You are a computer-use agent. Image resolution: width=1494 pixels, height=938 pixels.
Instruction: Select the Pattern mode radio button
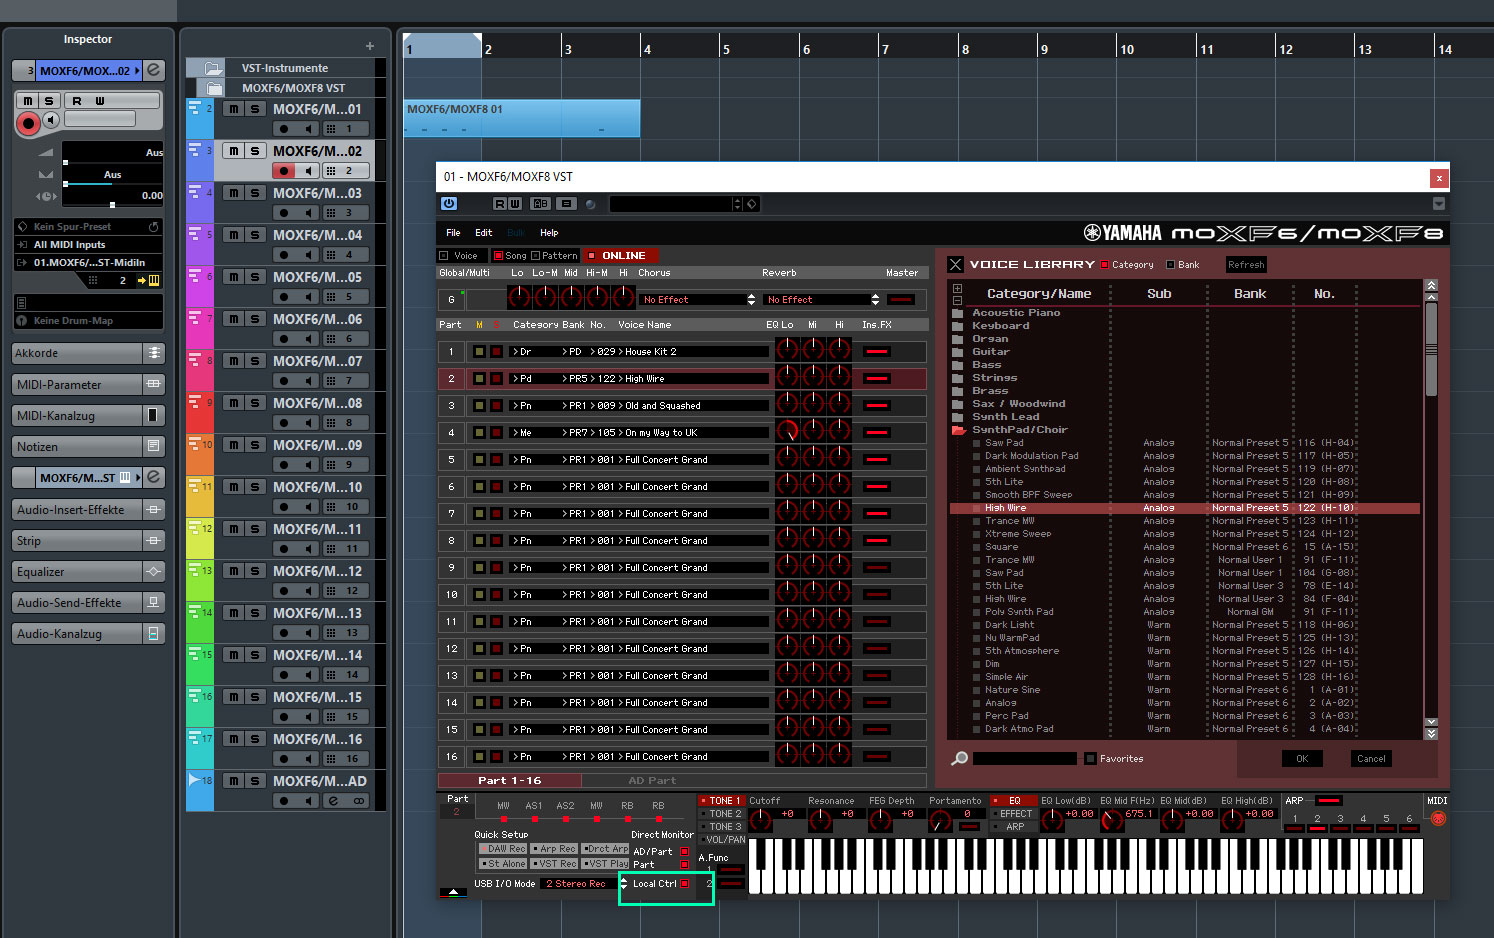coord(536,256)
